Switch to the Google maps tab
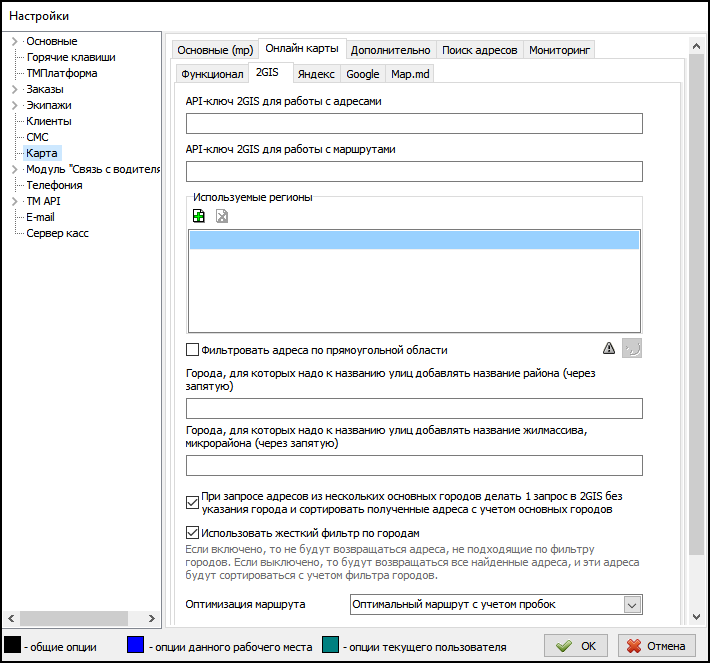 362,74
